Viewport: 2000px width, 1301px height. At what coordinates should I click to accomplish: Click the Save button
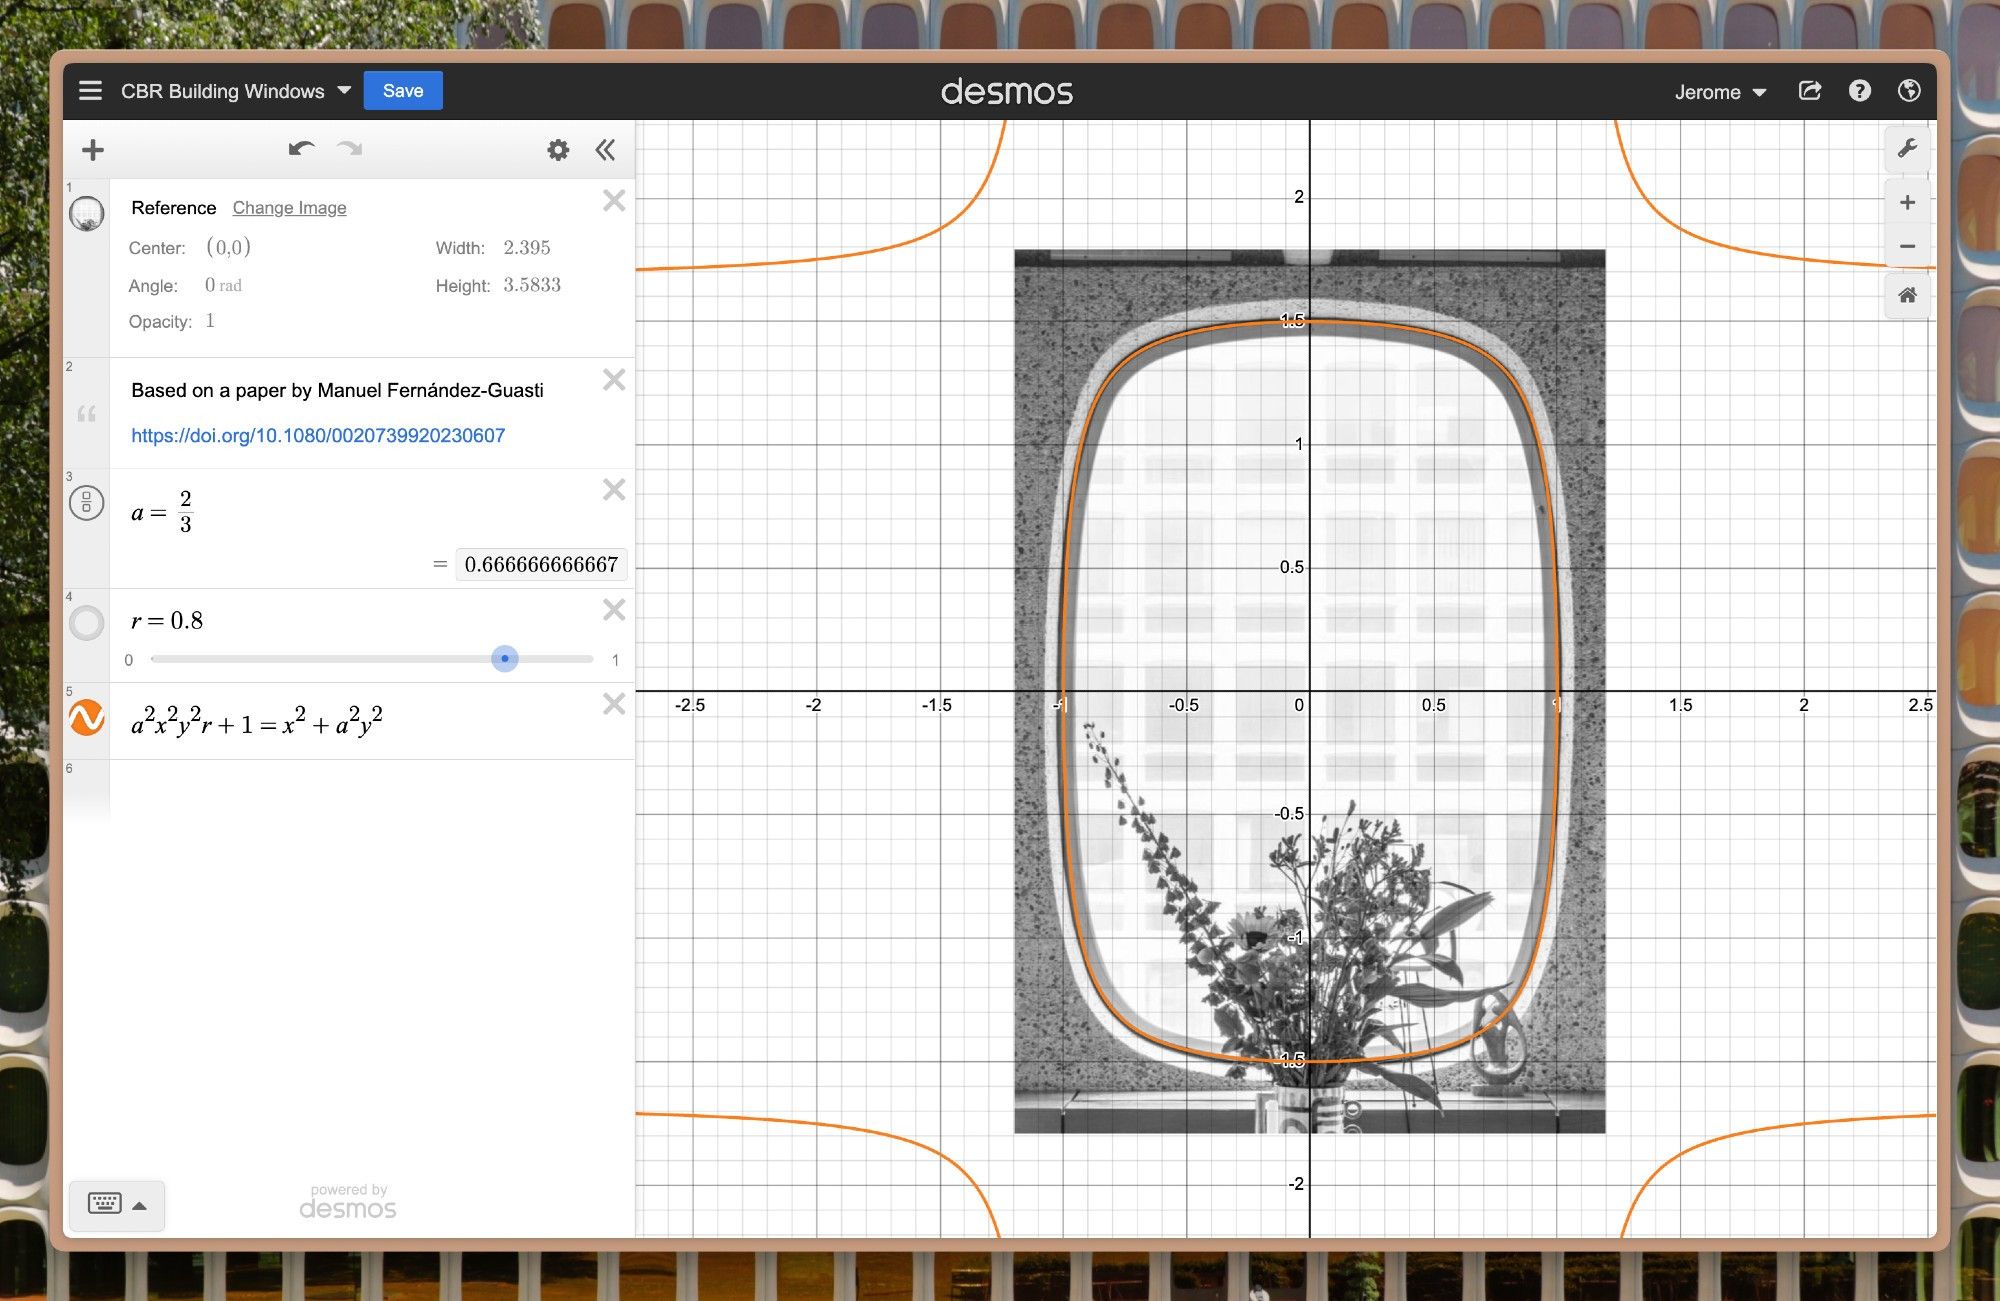[x=403, y=91]
